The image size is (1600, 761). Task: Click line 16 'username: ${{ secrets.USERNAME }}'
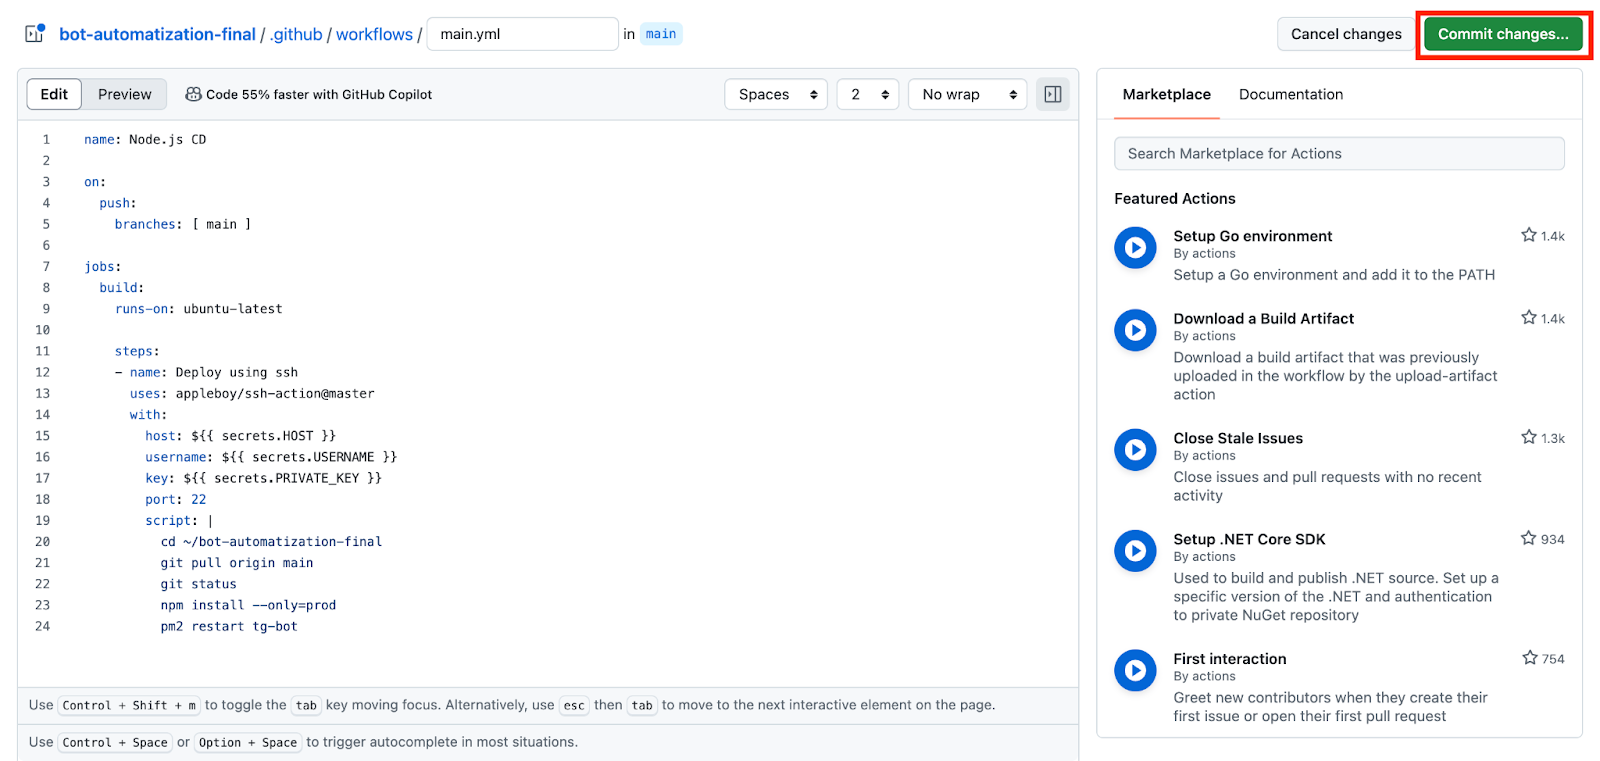tap(271, 457)
